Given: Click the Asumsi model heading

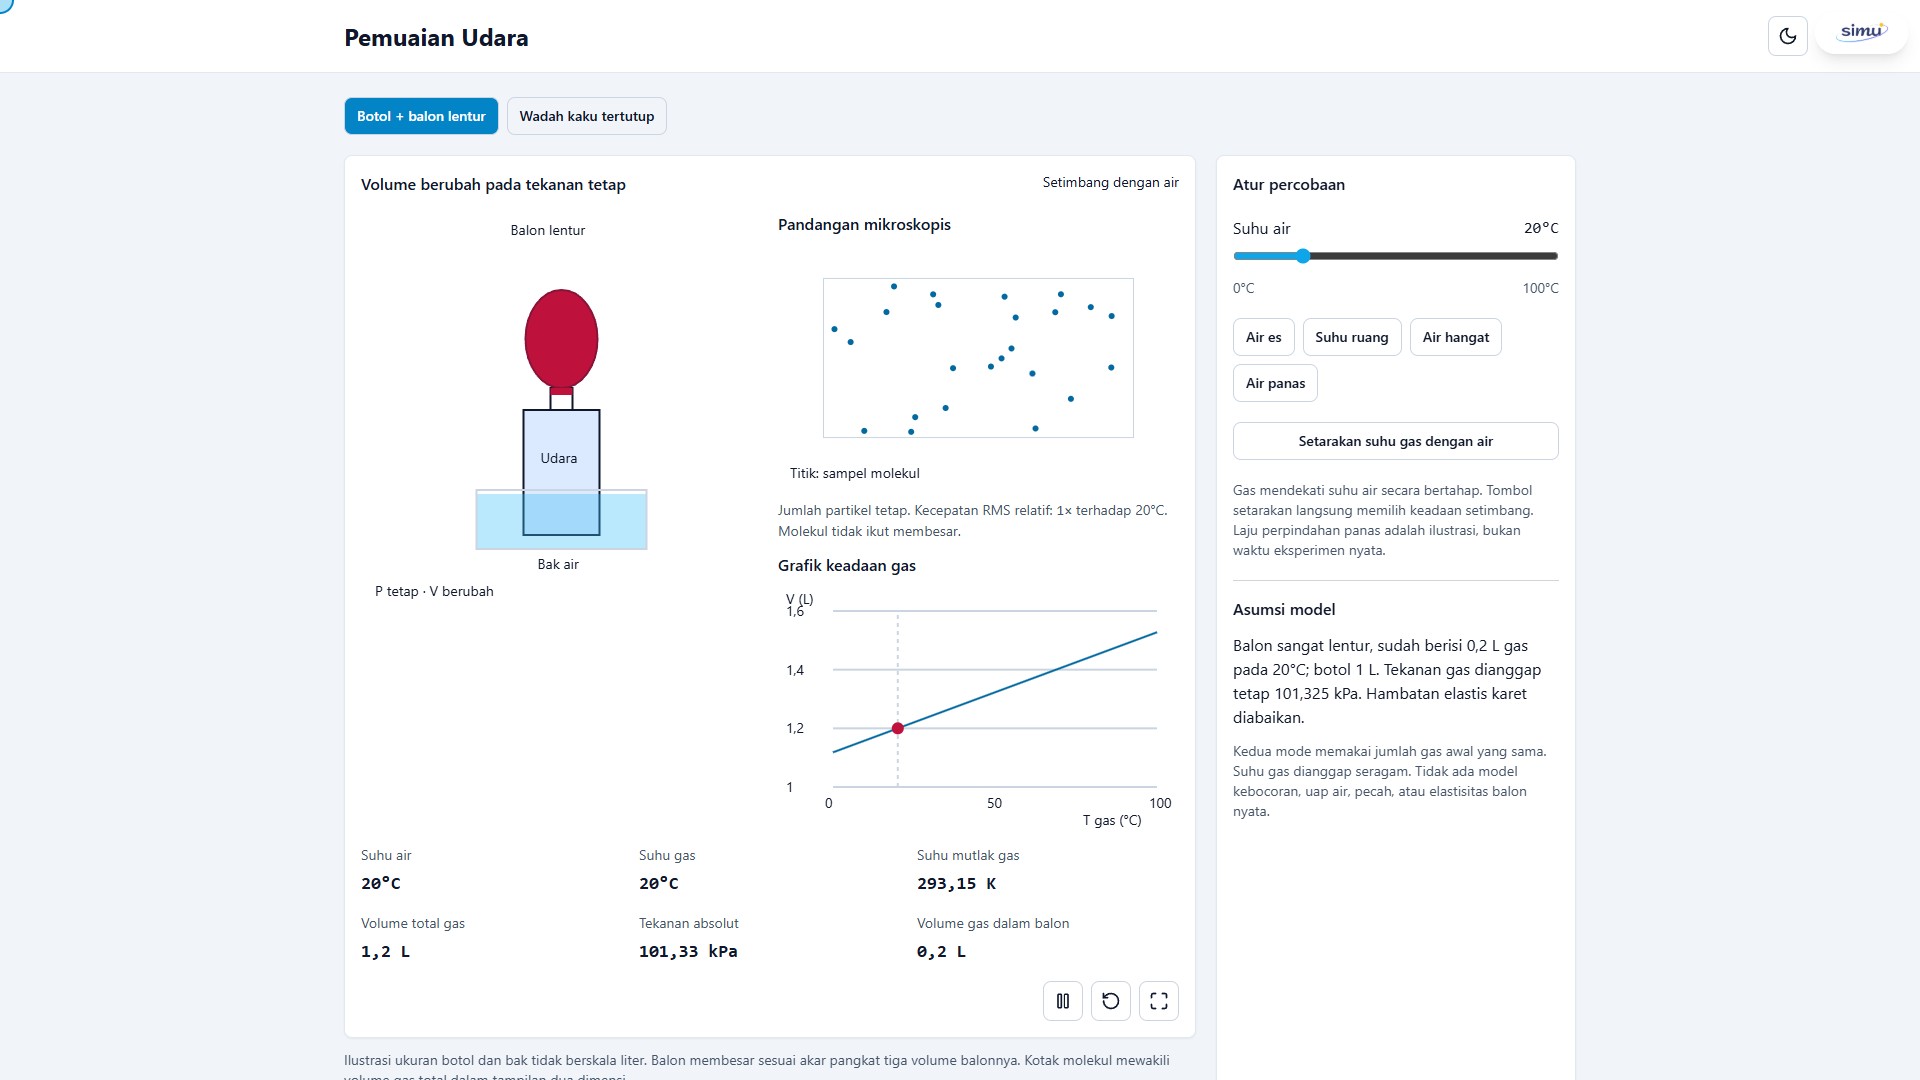Looking at the screenshot, I should pos(1283,609).
